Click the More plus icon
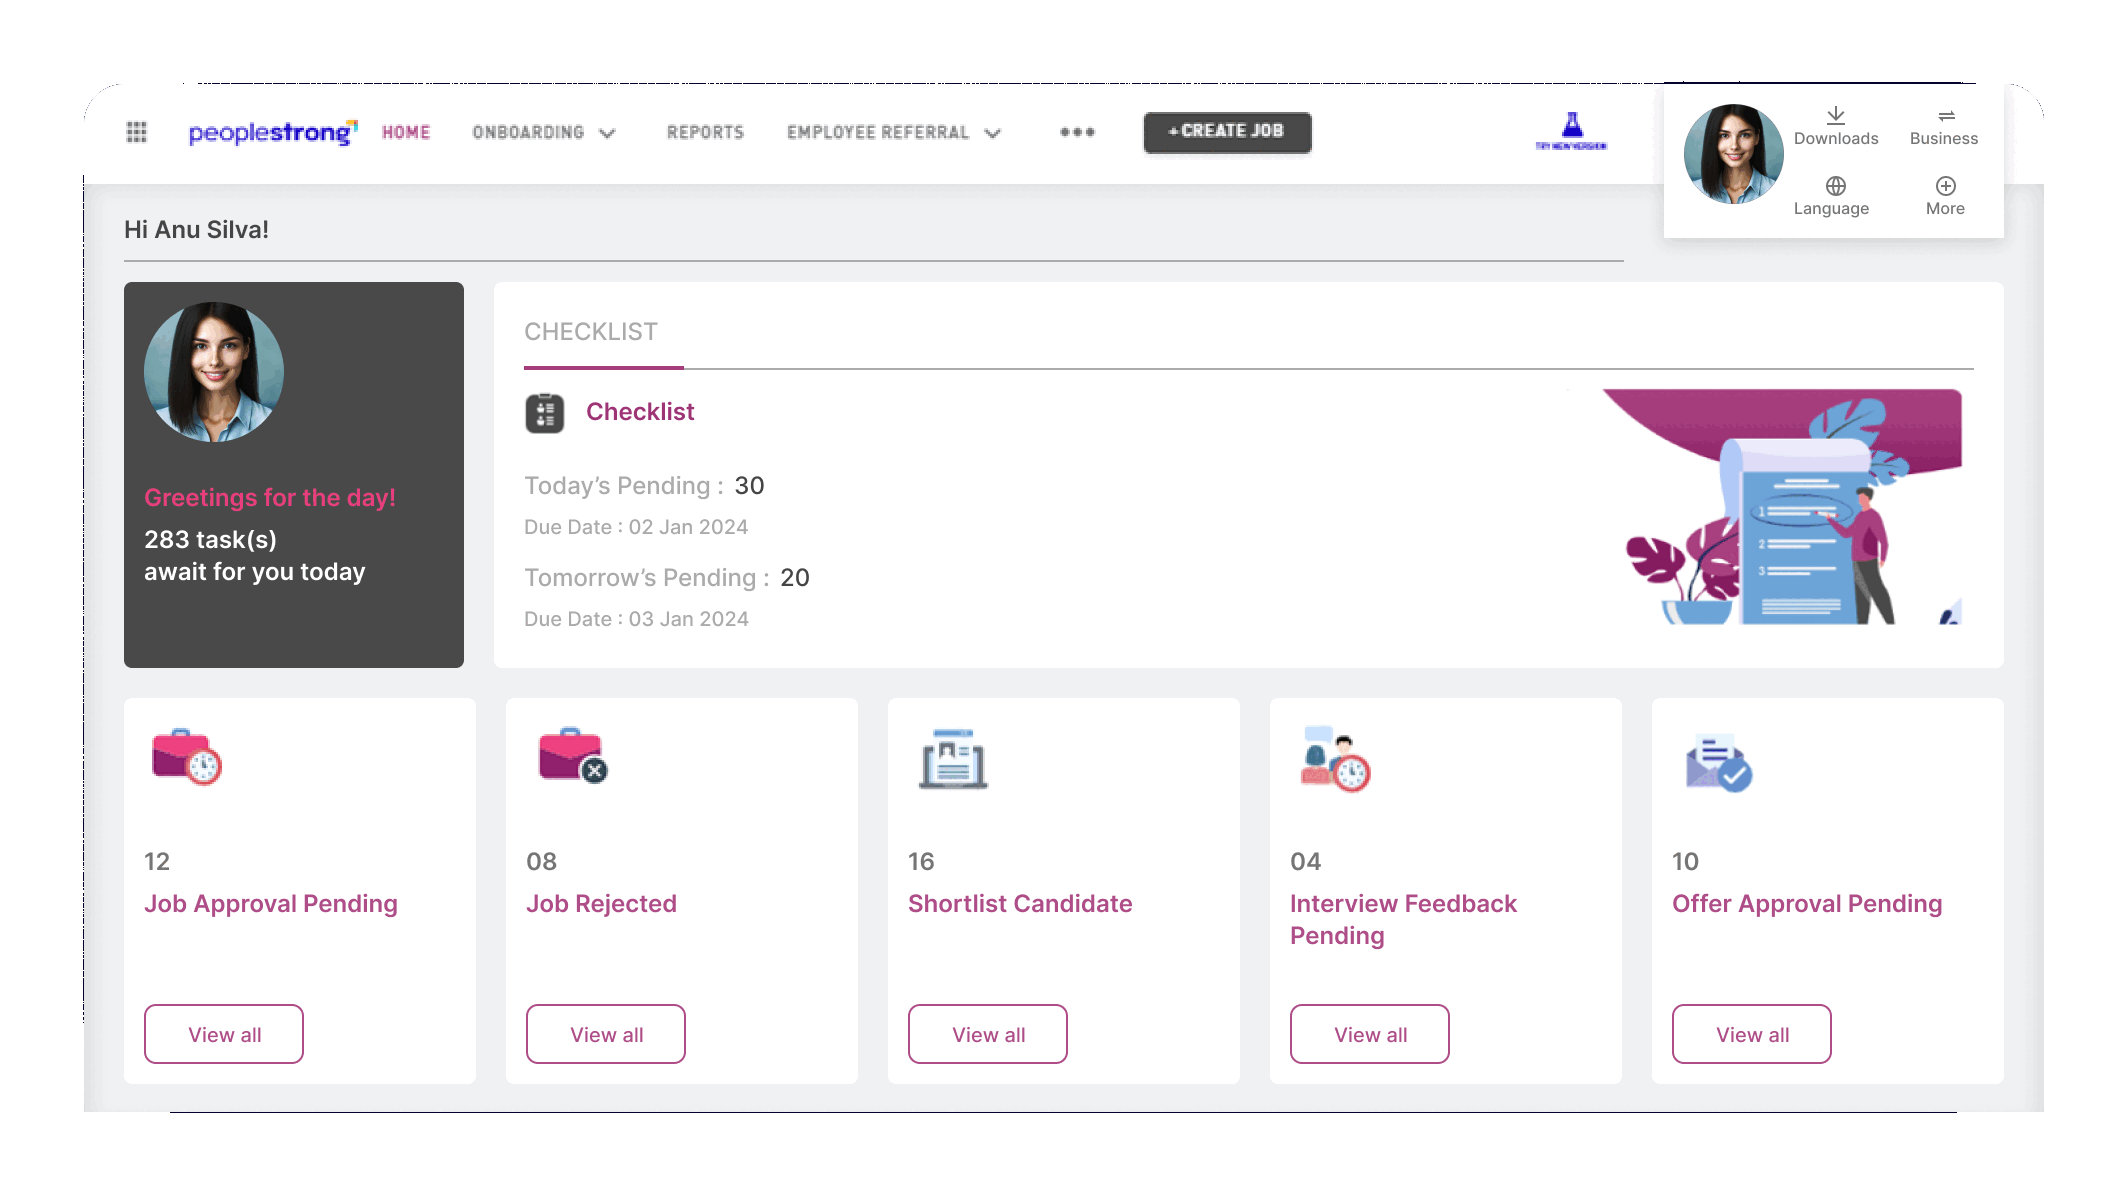Viewport: 2128px width, 1196px height. click(1945, 186)
